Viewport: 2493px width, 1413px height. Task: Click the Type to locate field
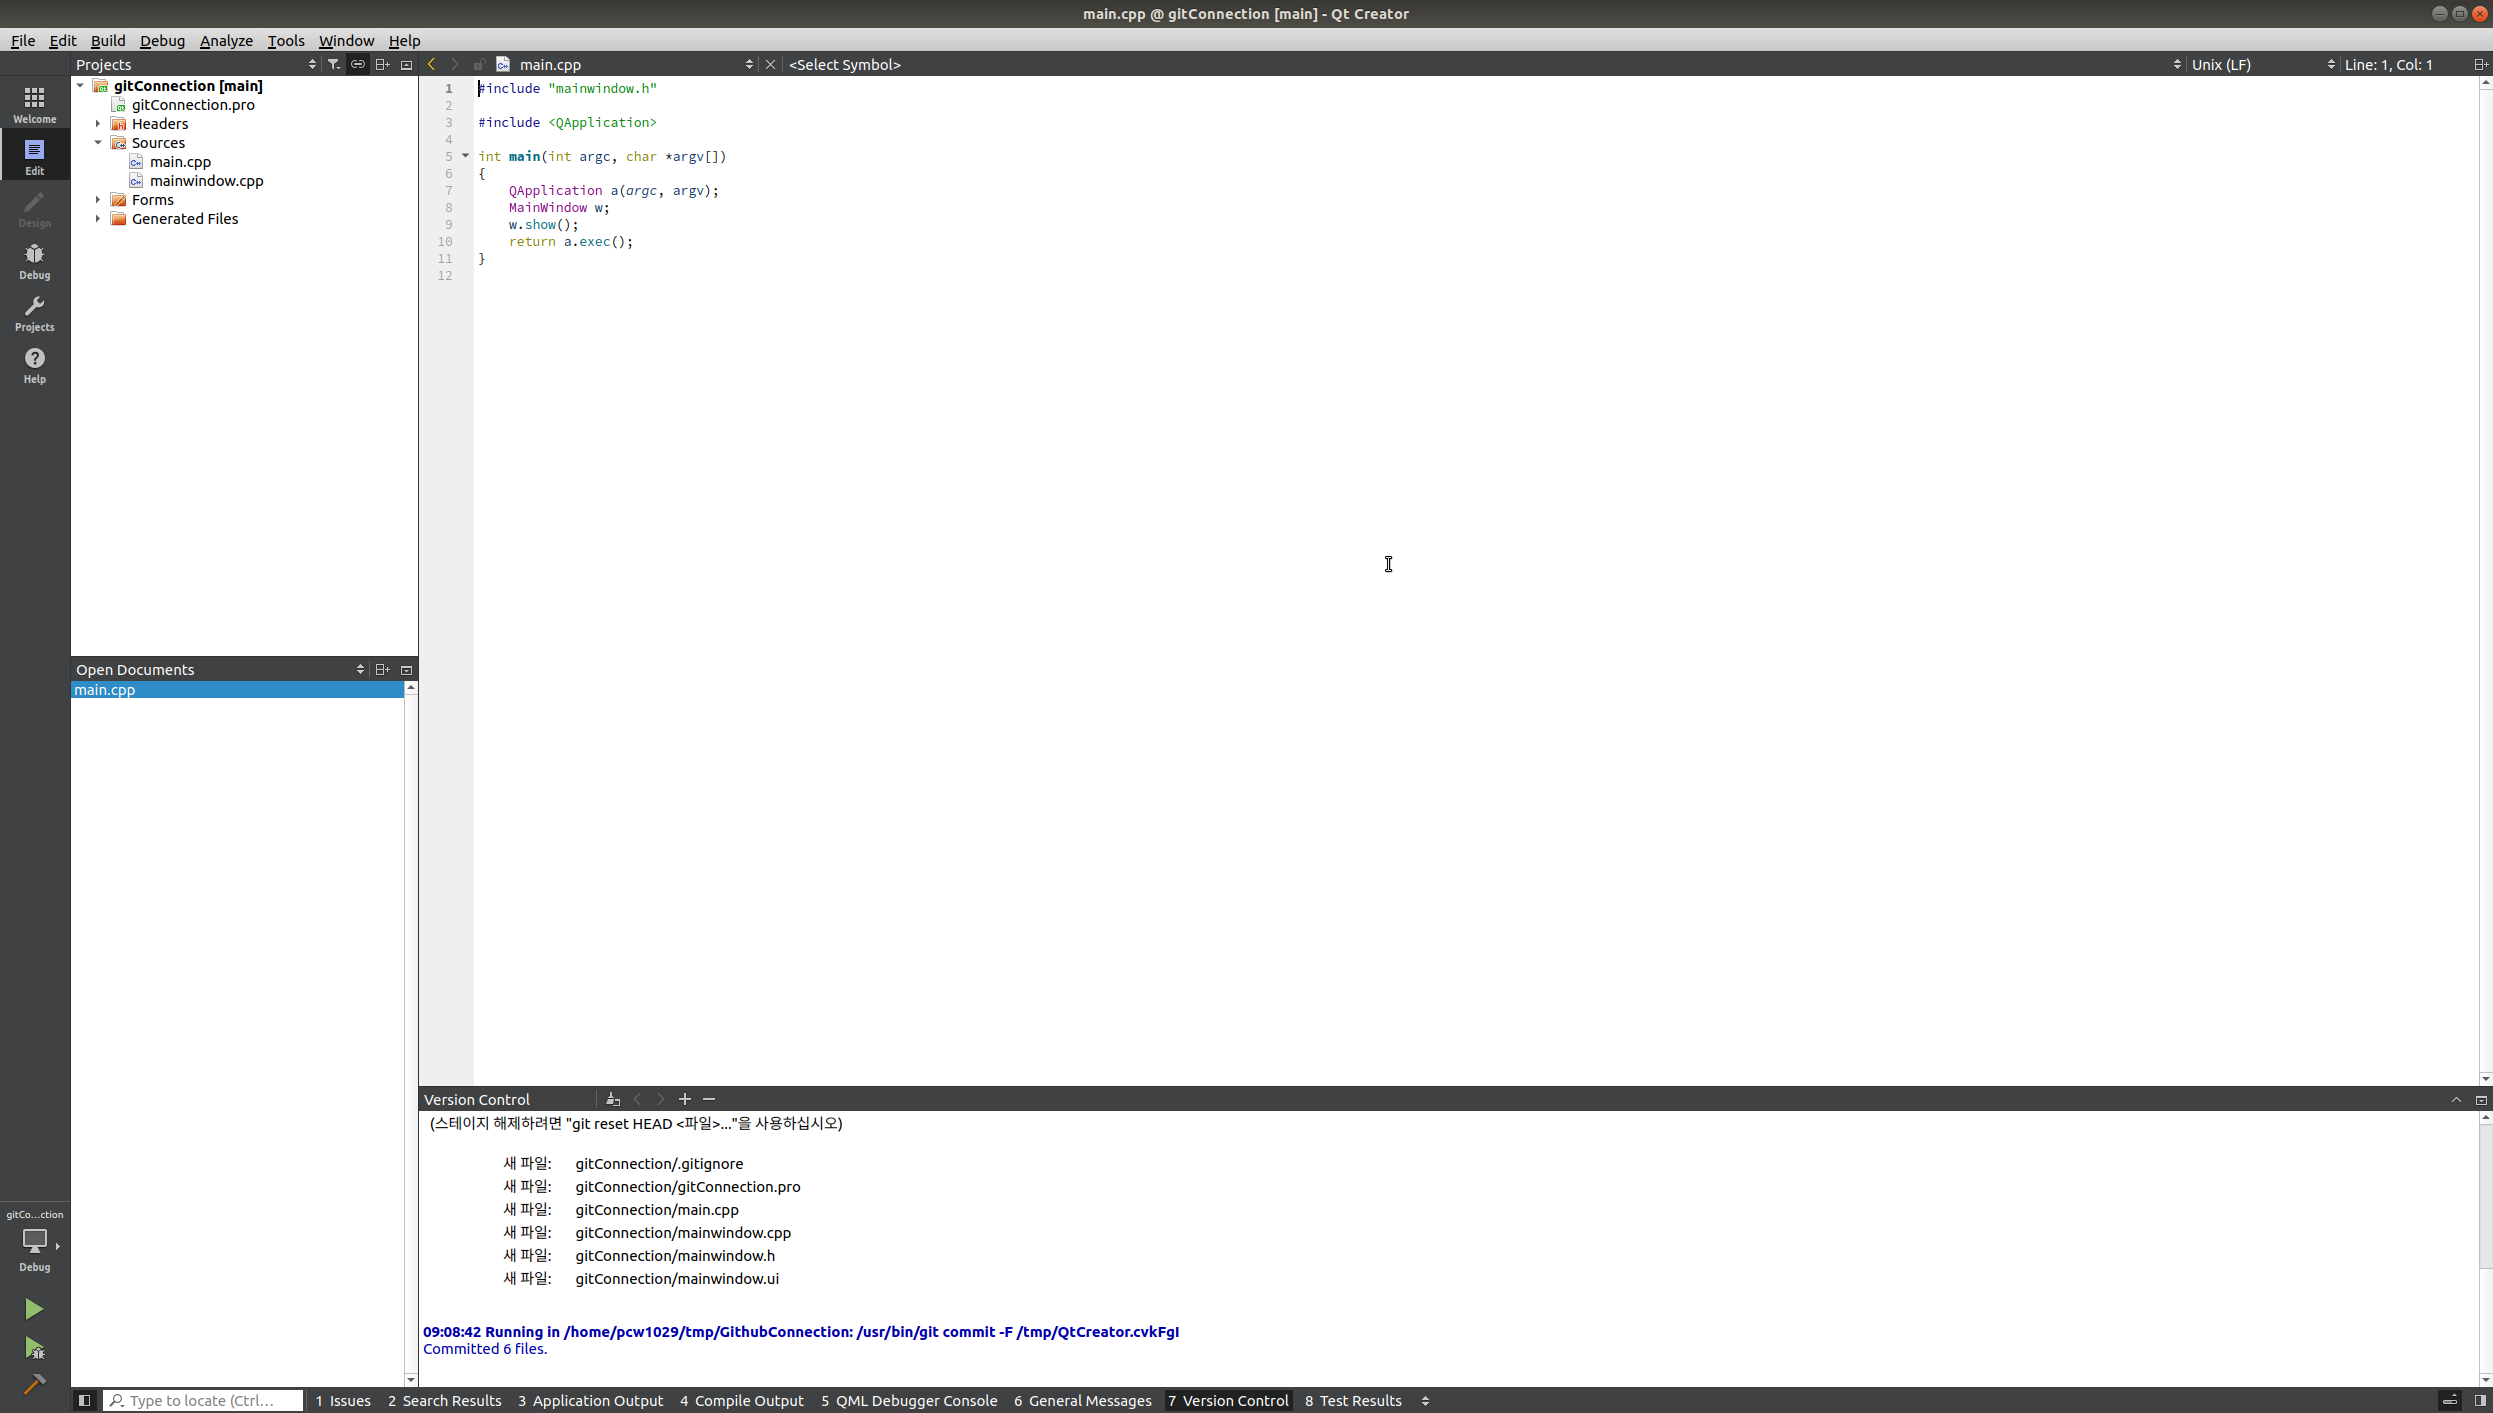pyautogui.click(x=203, y=1400)
